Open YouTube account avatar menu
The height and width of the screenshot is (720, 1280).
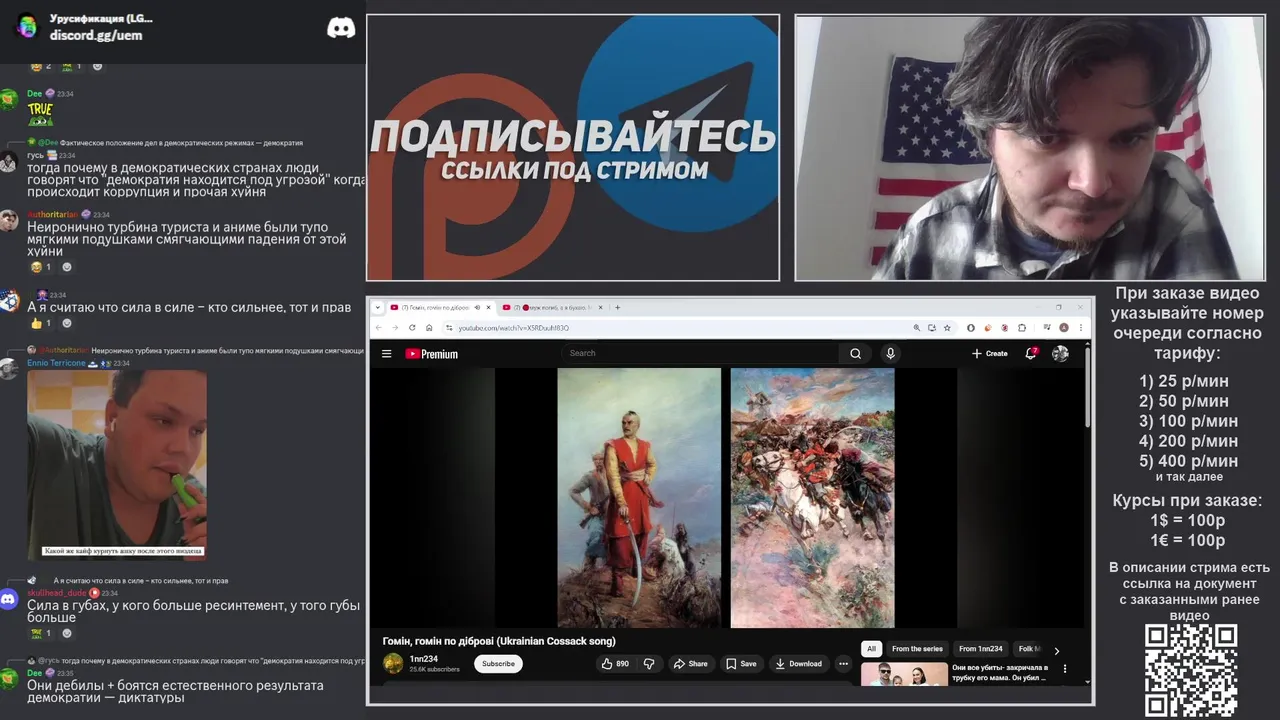tap(1060, 353)
